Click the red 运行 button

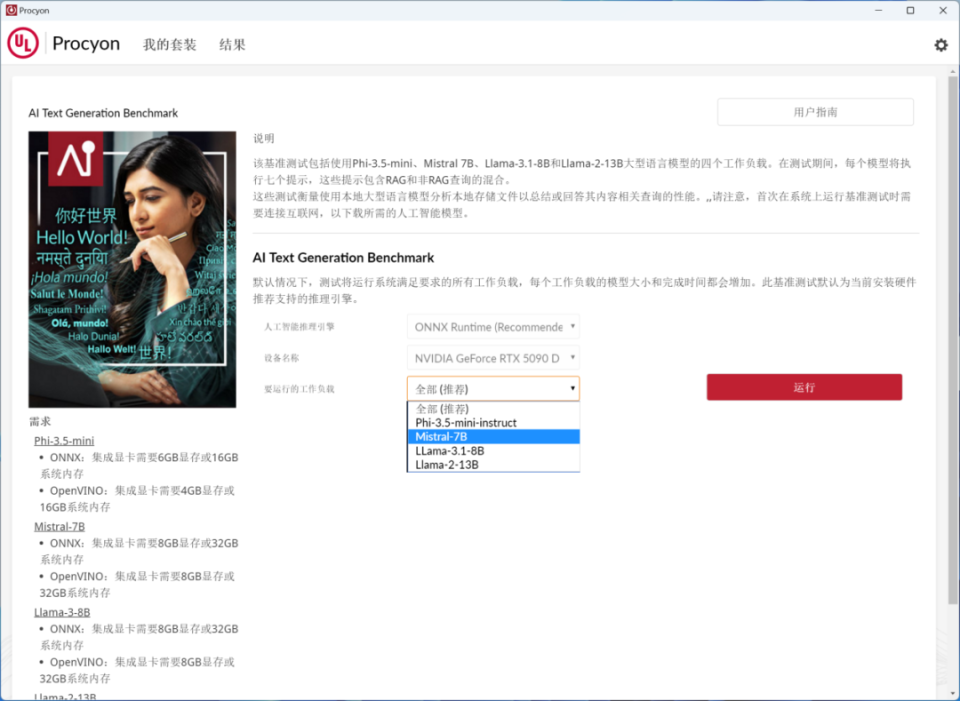804,388
